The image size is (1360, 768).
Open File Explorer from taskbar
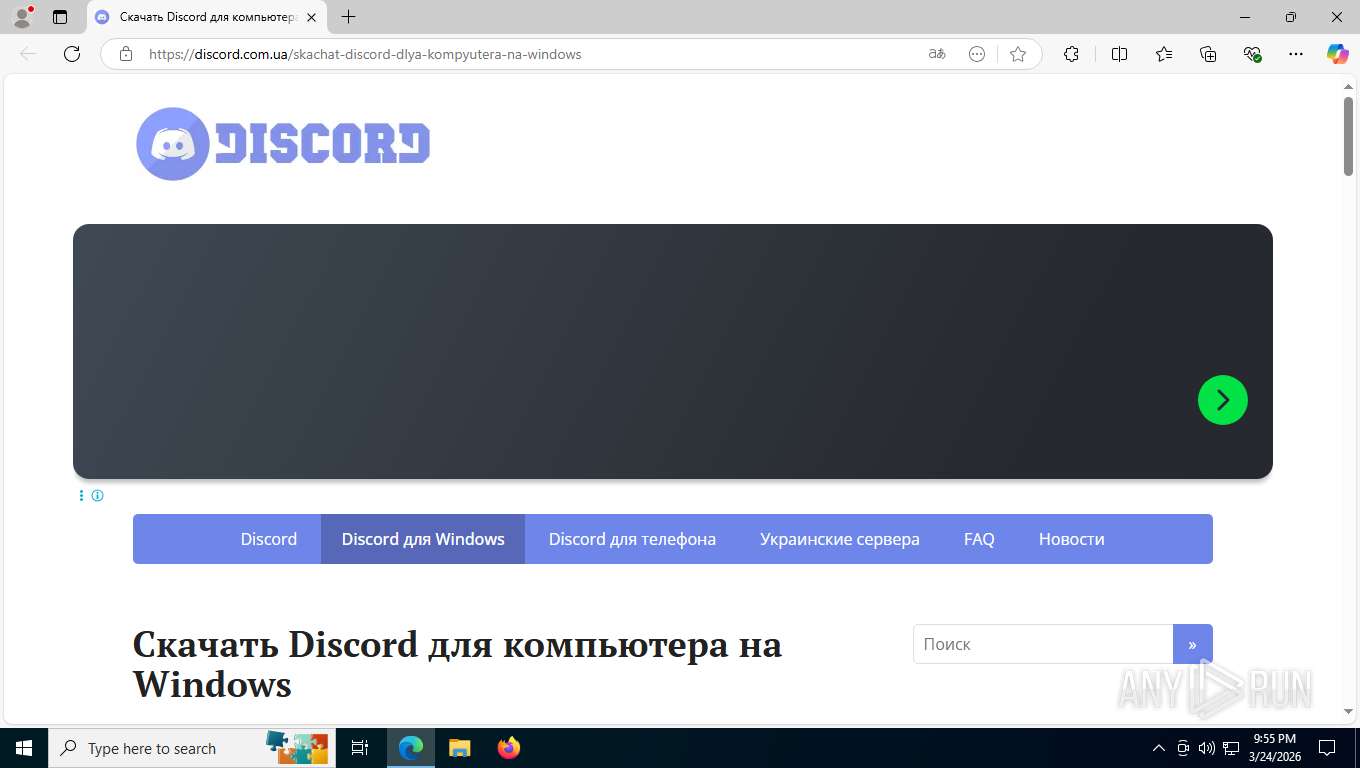[459, 748]
